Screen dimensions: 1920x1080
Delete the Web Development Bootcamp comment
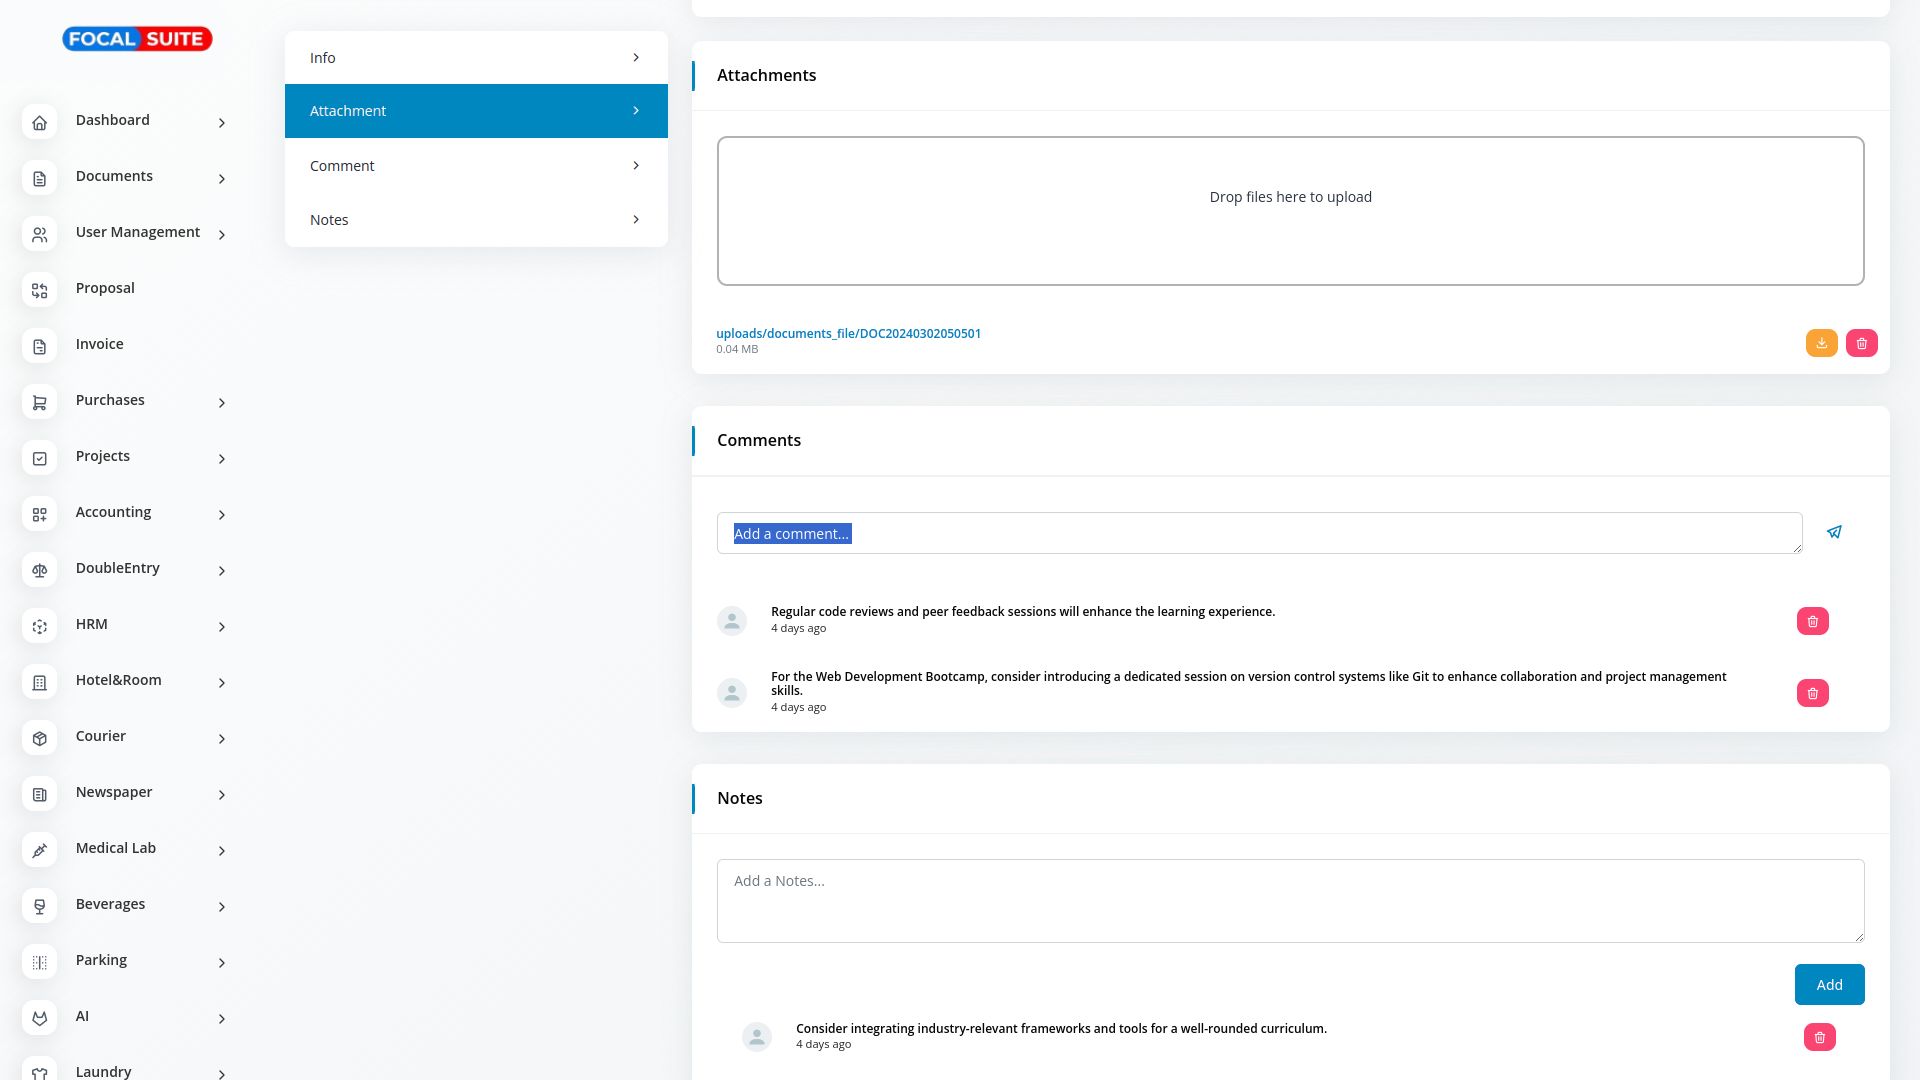pyautogui.click(x=1812, y=693)
